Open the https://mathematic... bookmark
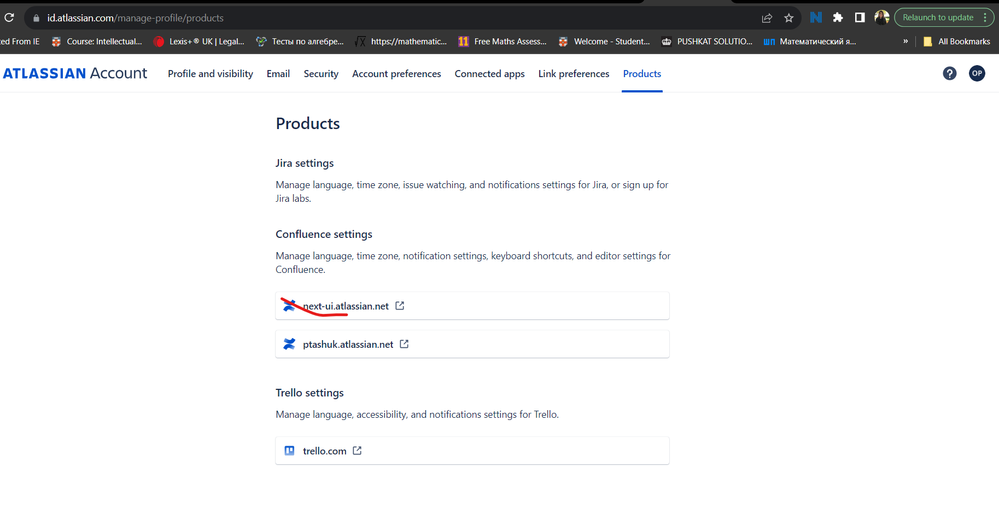Viewport: 999px width, 525px height. [x=401, y=41]
